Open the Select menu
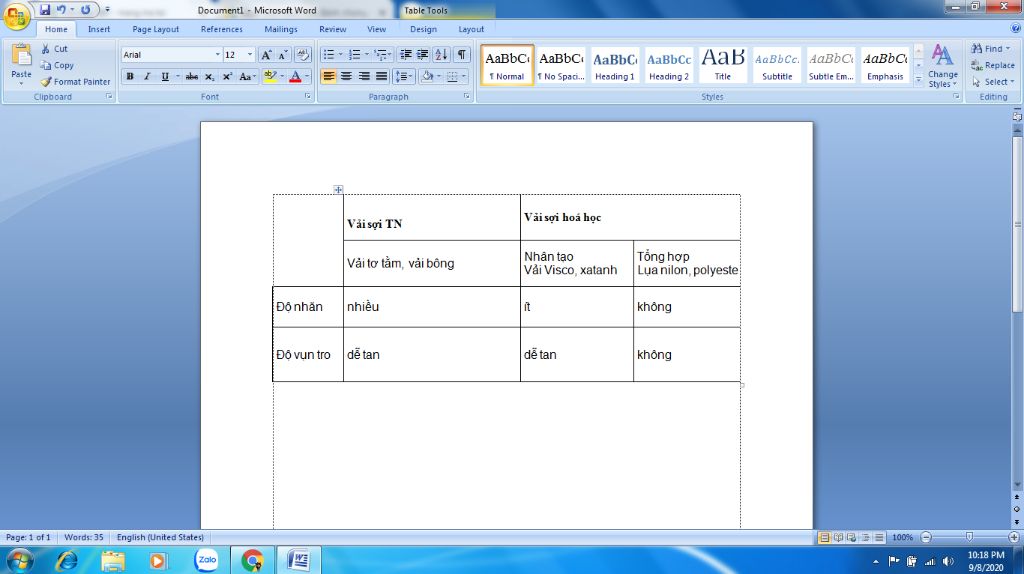Image resolution: width=1024 pixels, height=574 pixels. coord(993,82)
